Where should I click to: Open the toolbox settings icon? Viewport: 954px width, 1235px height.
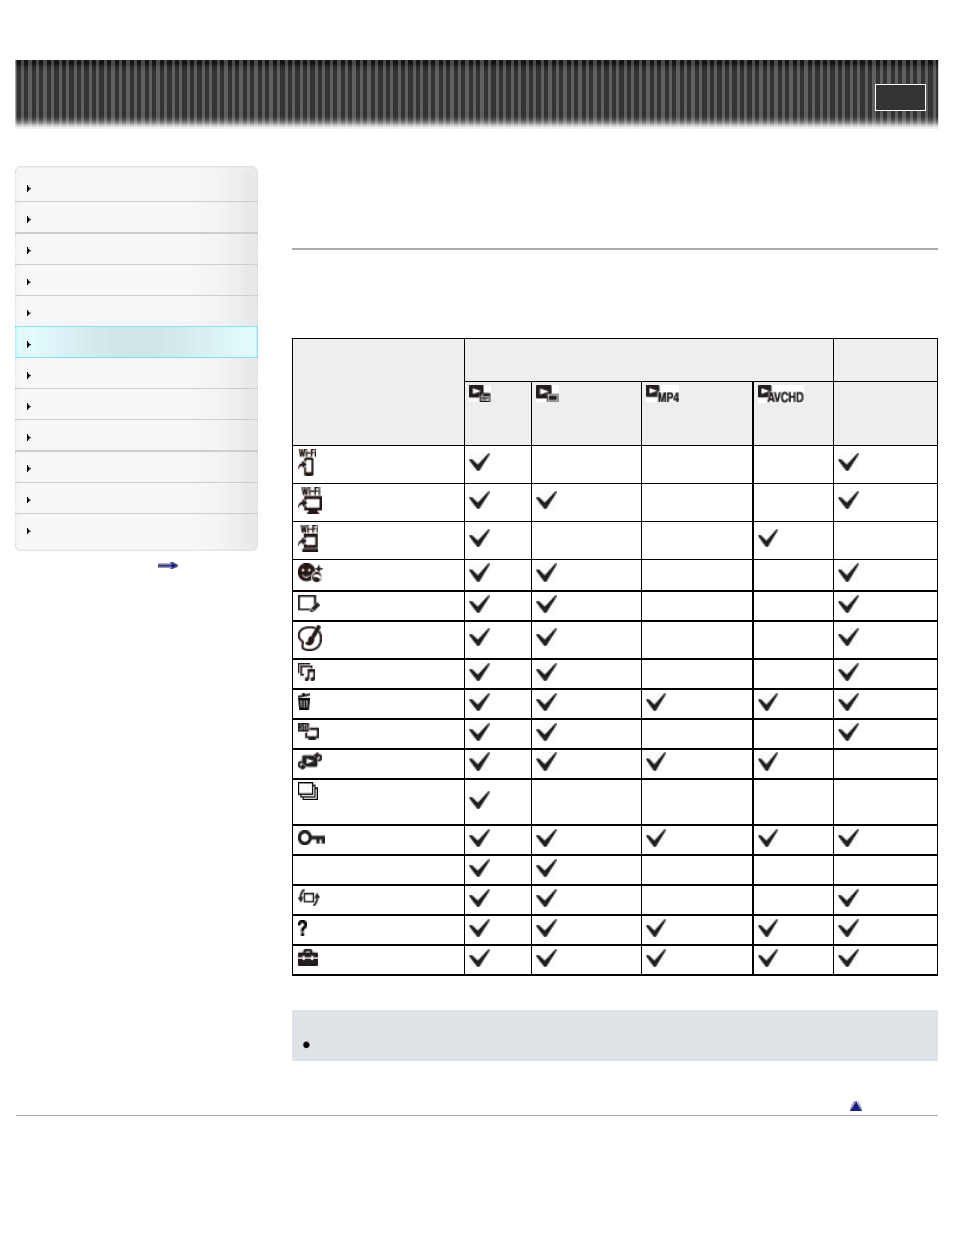(308, 959)
